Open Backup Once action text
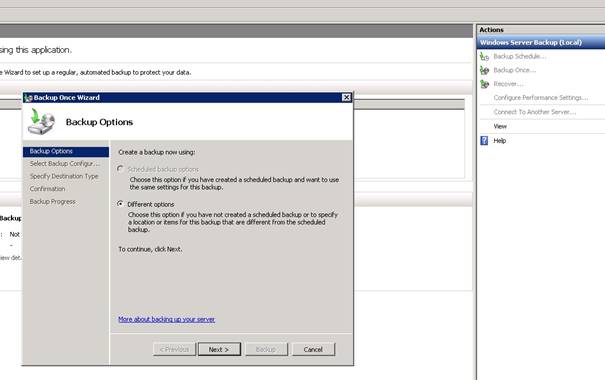 pyautogui.click(x=514, y=70)
